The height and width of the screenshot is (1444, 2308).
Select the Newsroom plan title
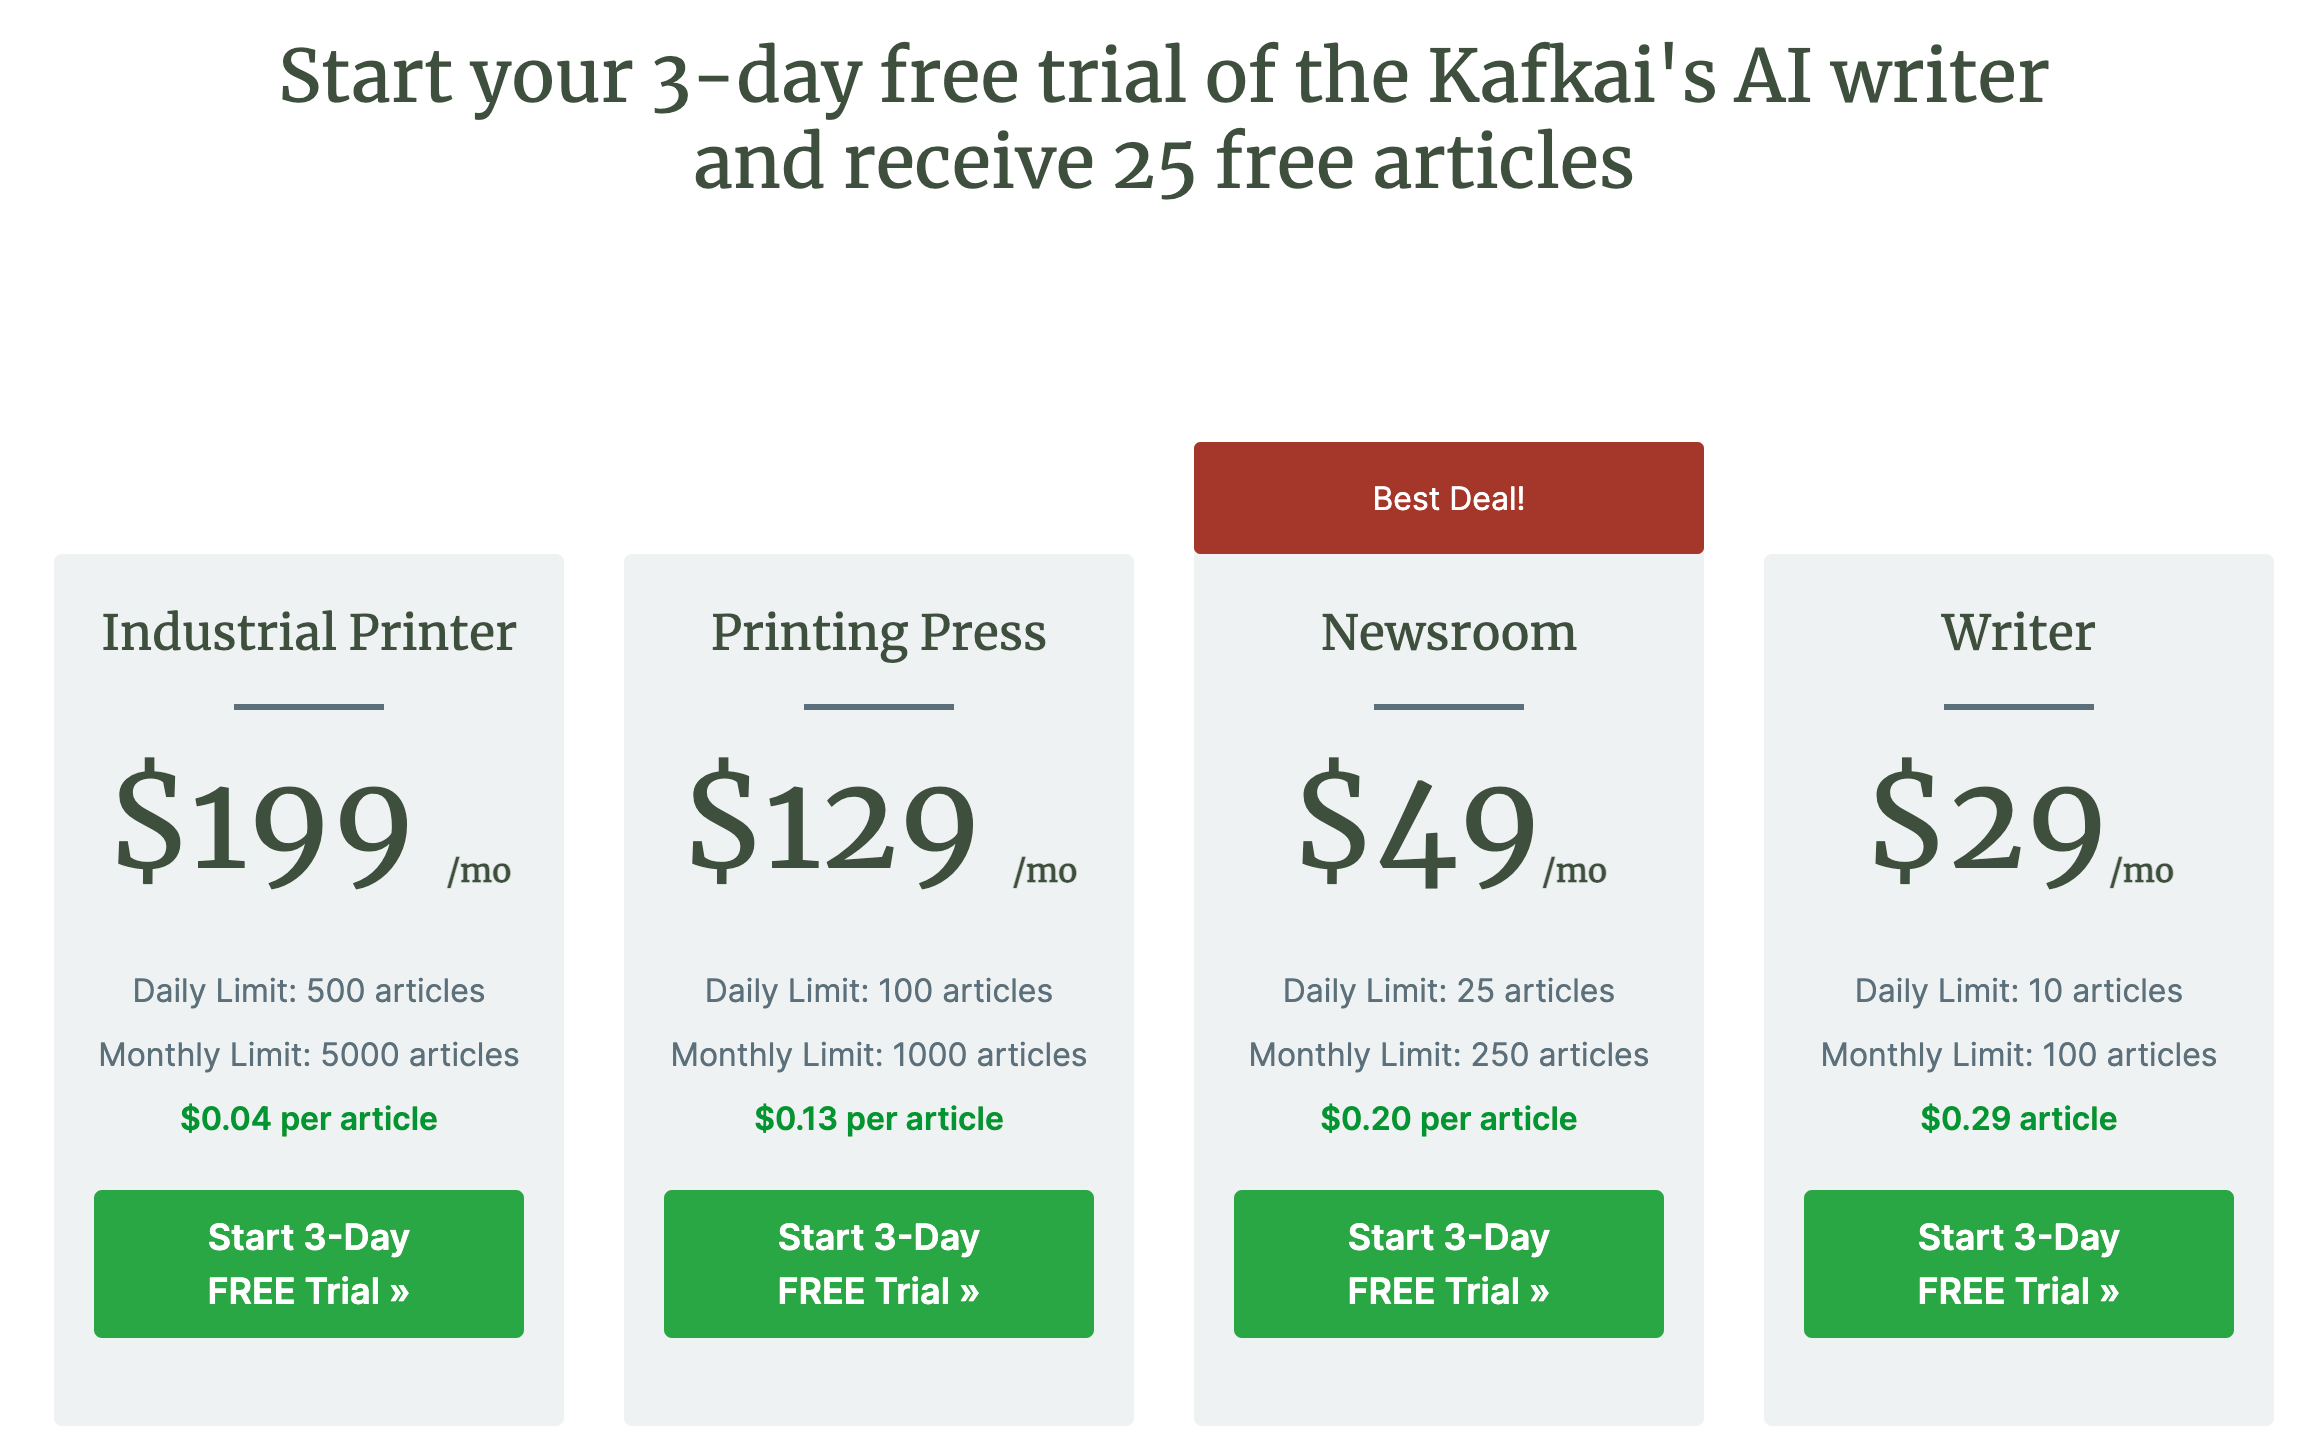(1448, 632)
